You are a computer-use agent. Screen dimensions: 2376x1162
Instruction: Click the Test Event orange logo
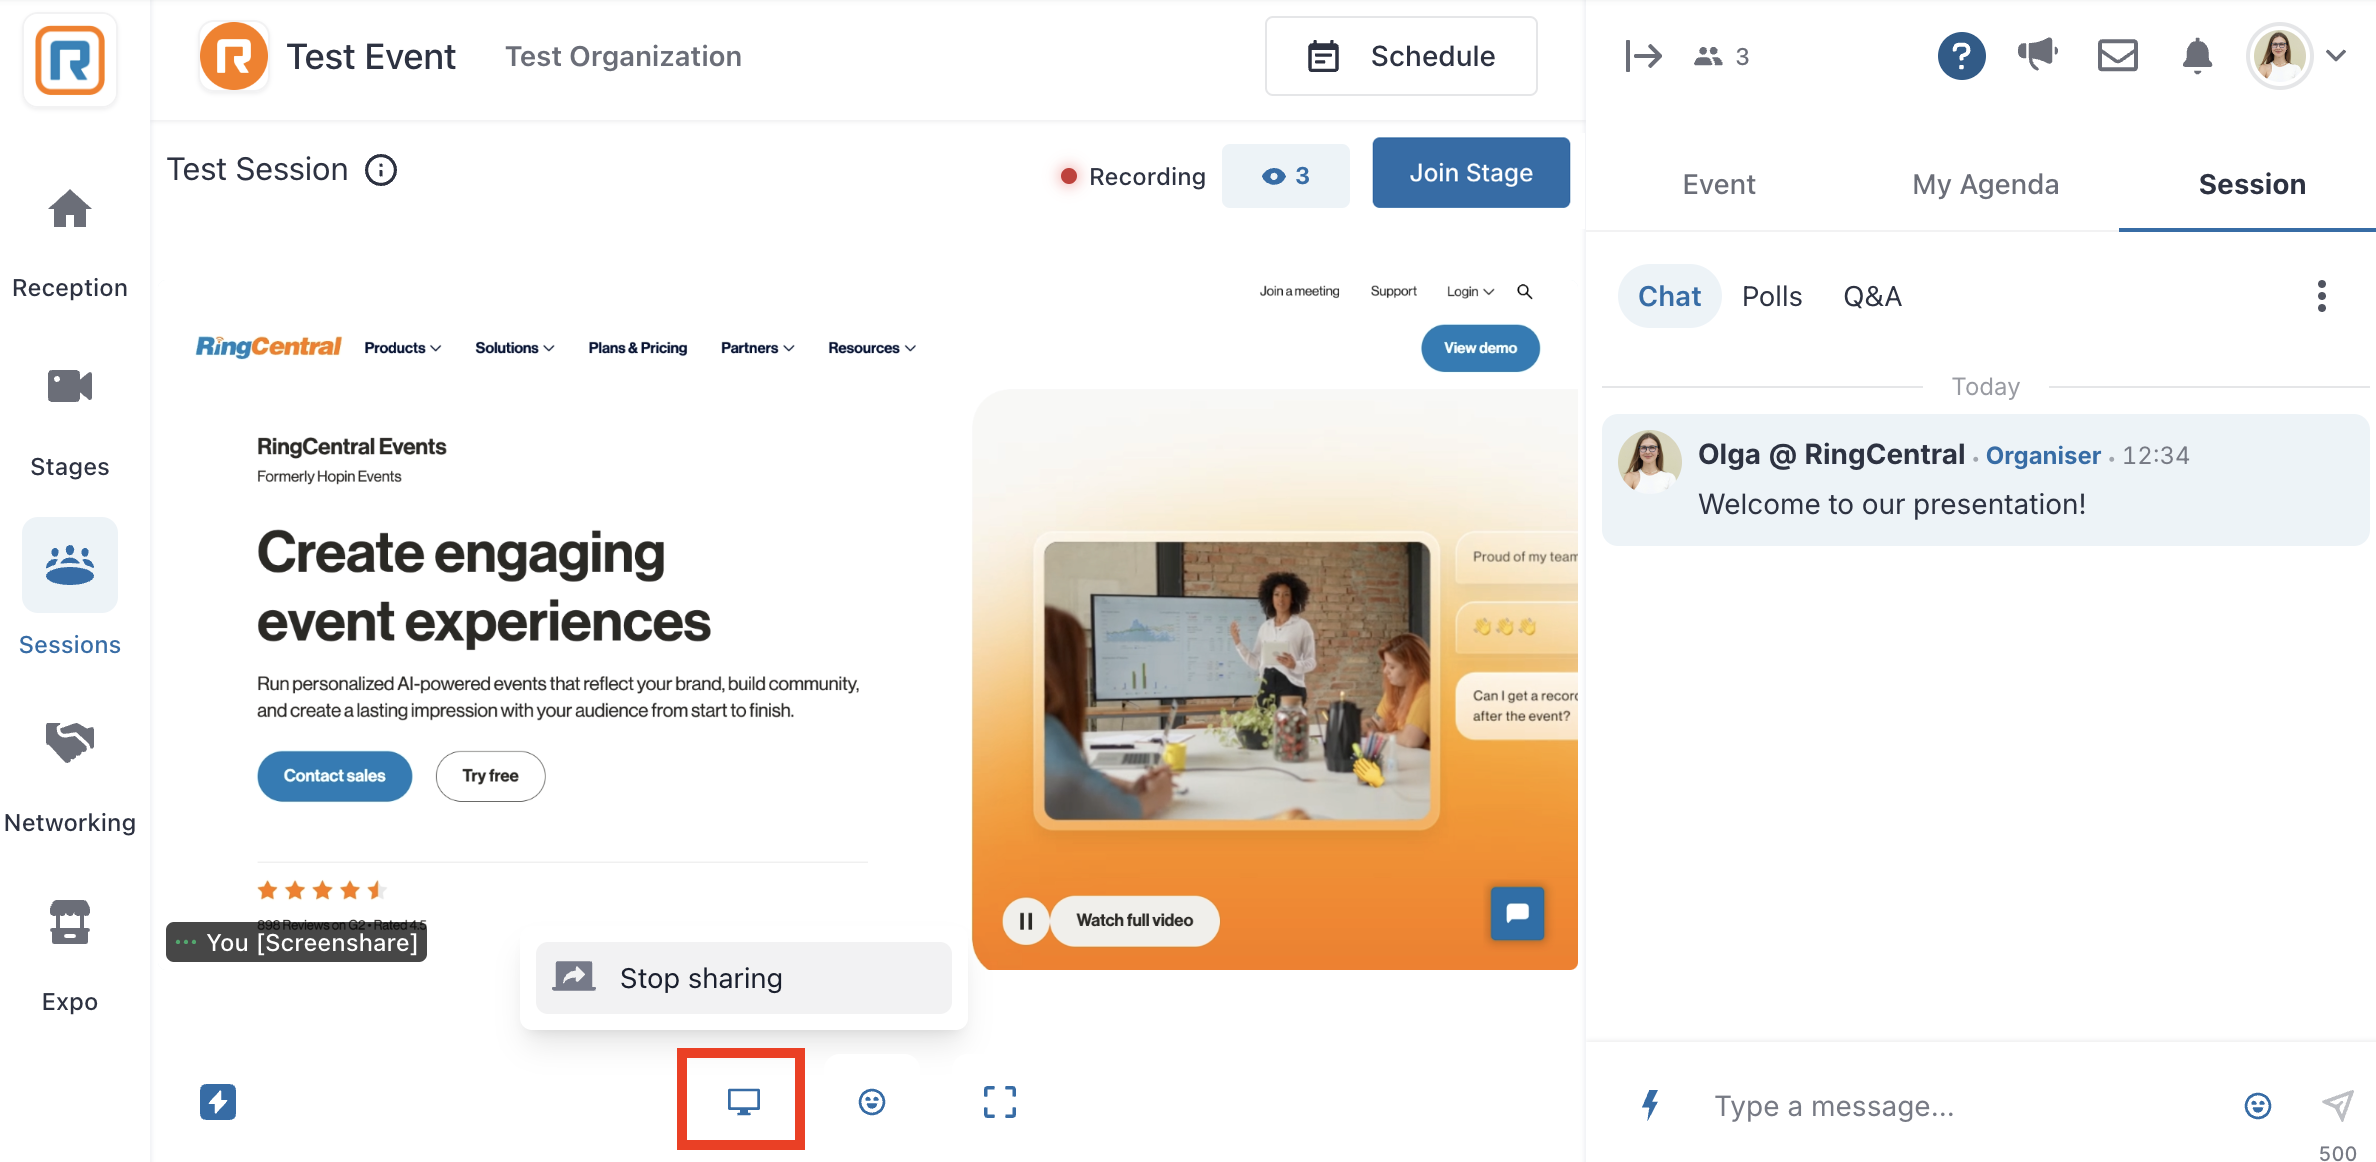(x=233, y=56)
